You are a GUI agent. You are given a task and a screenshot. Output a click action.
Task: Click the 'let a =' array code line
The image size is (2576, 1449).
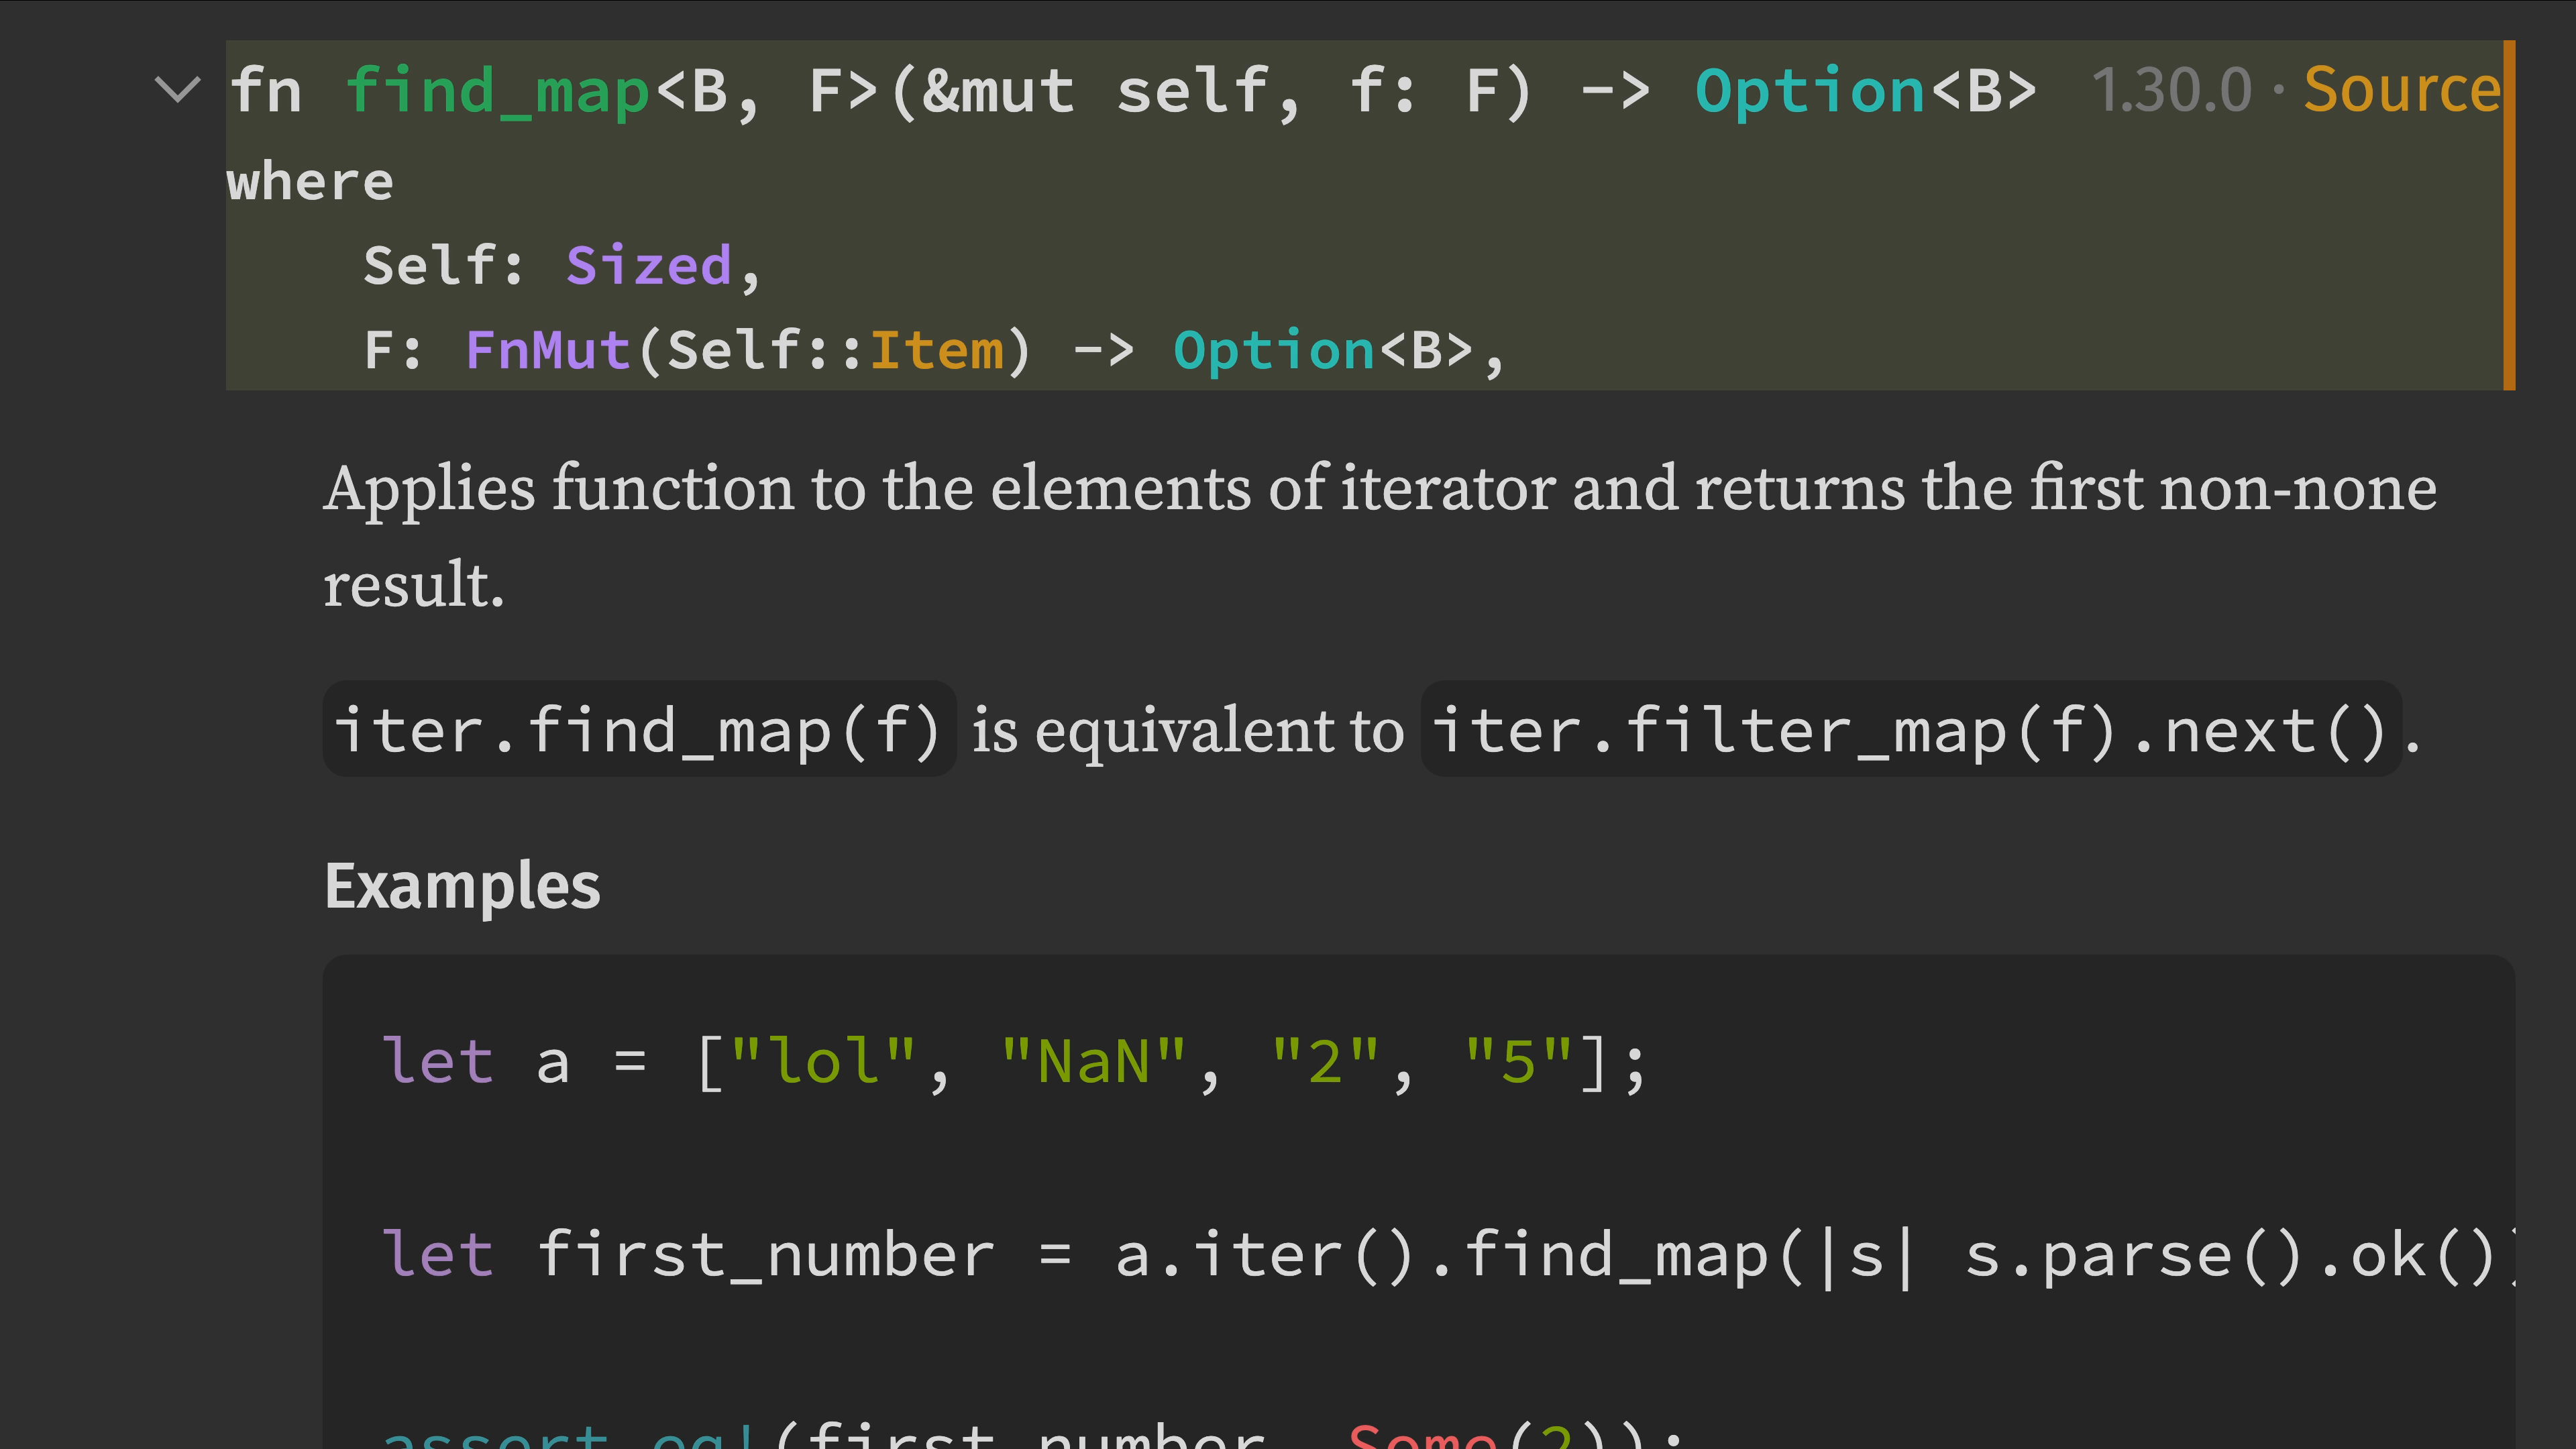click(1012, 1062)
